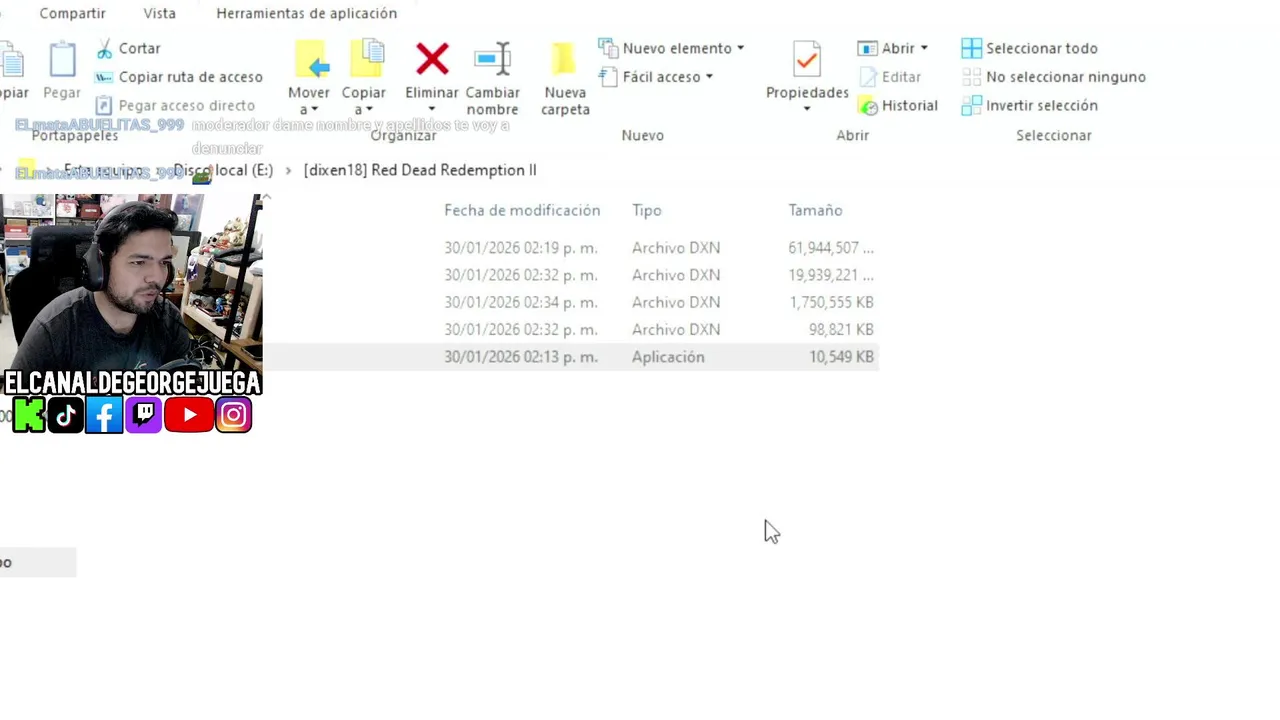Open the Herramientas de aplicación tab

tap(306, 13)
